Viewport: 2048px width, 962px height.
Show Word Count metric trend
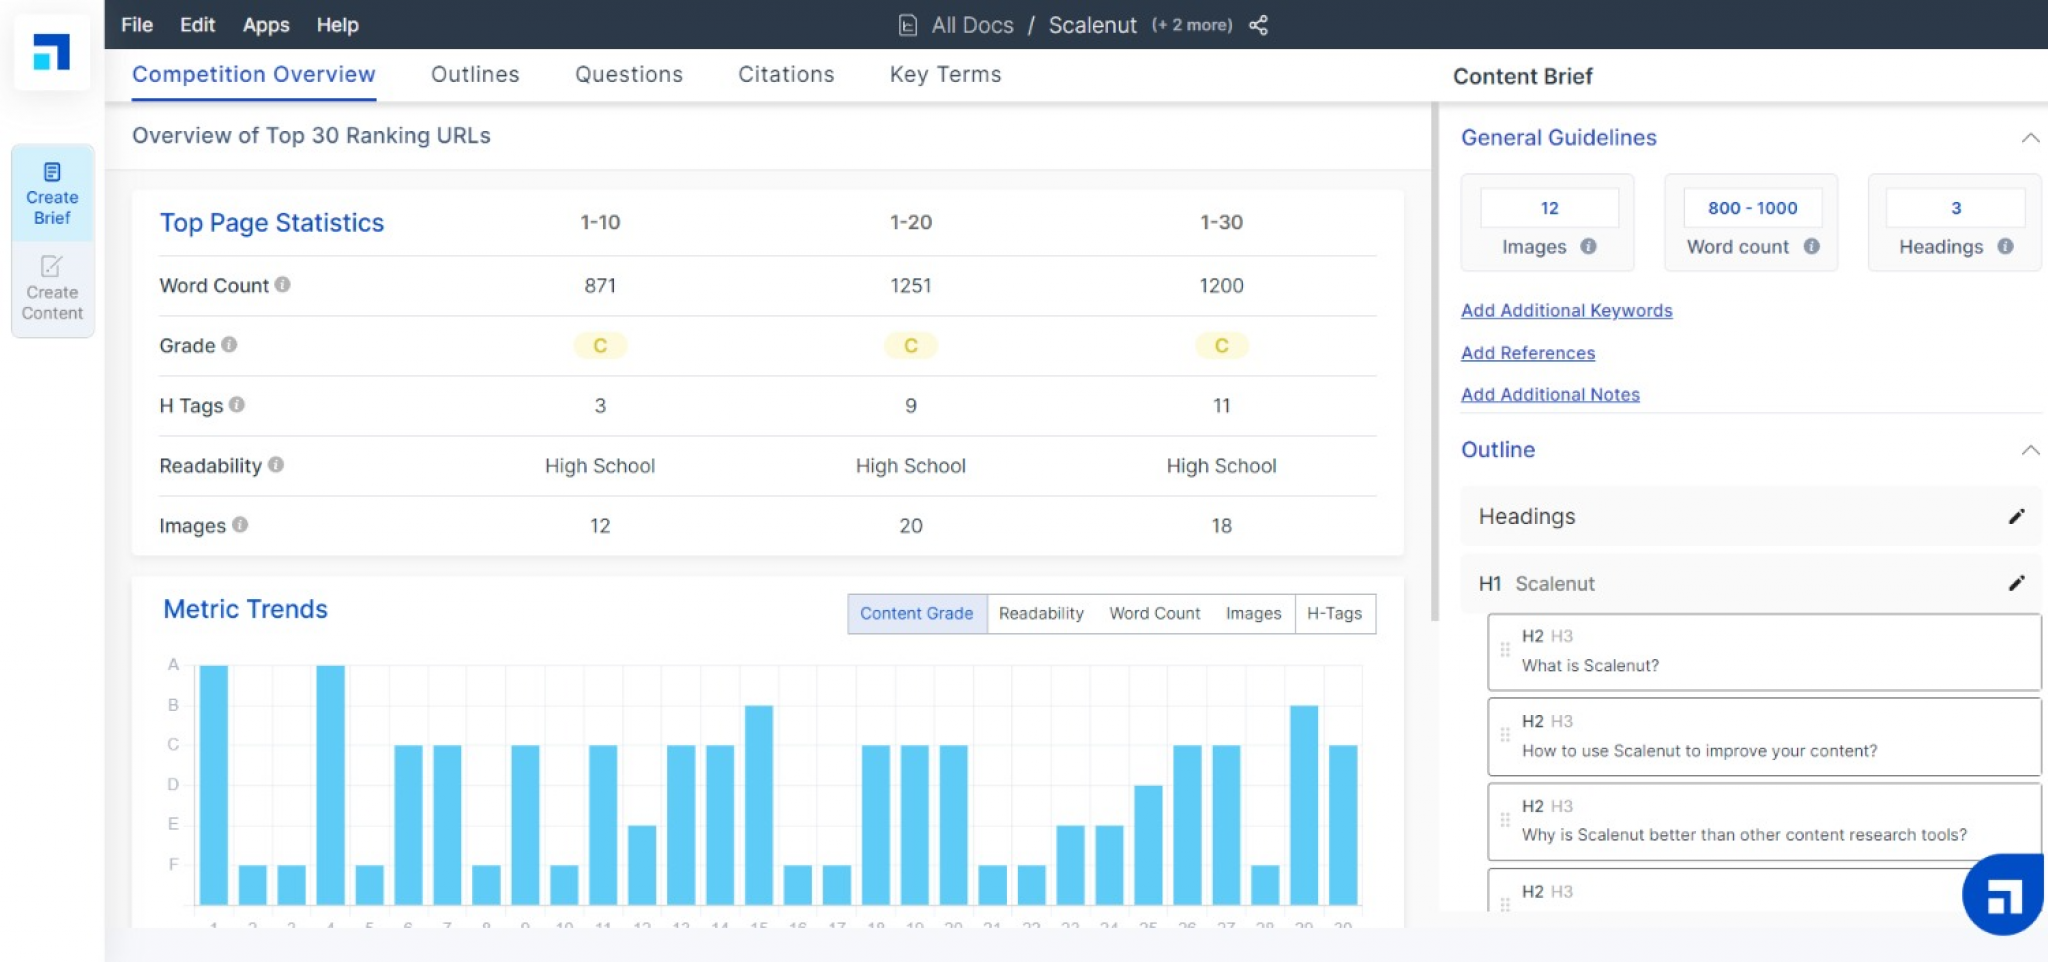click(1155, 613)
